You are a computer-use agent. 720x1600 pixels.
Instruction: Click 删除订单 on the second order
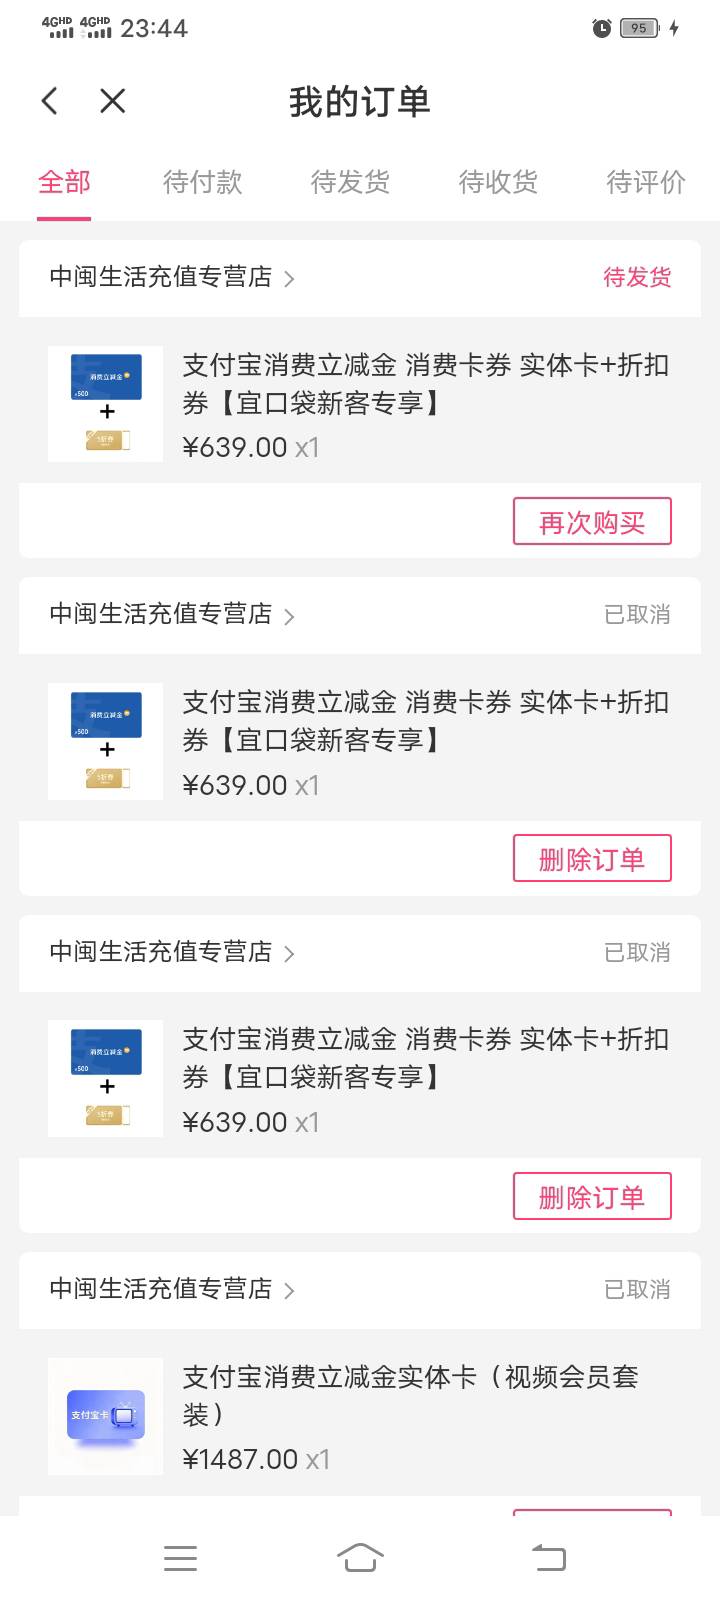tap(592, 859)
